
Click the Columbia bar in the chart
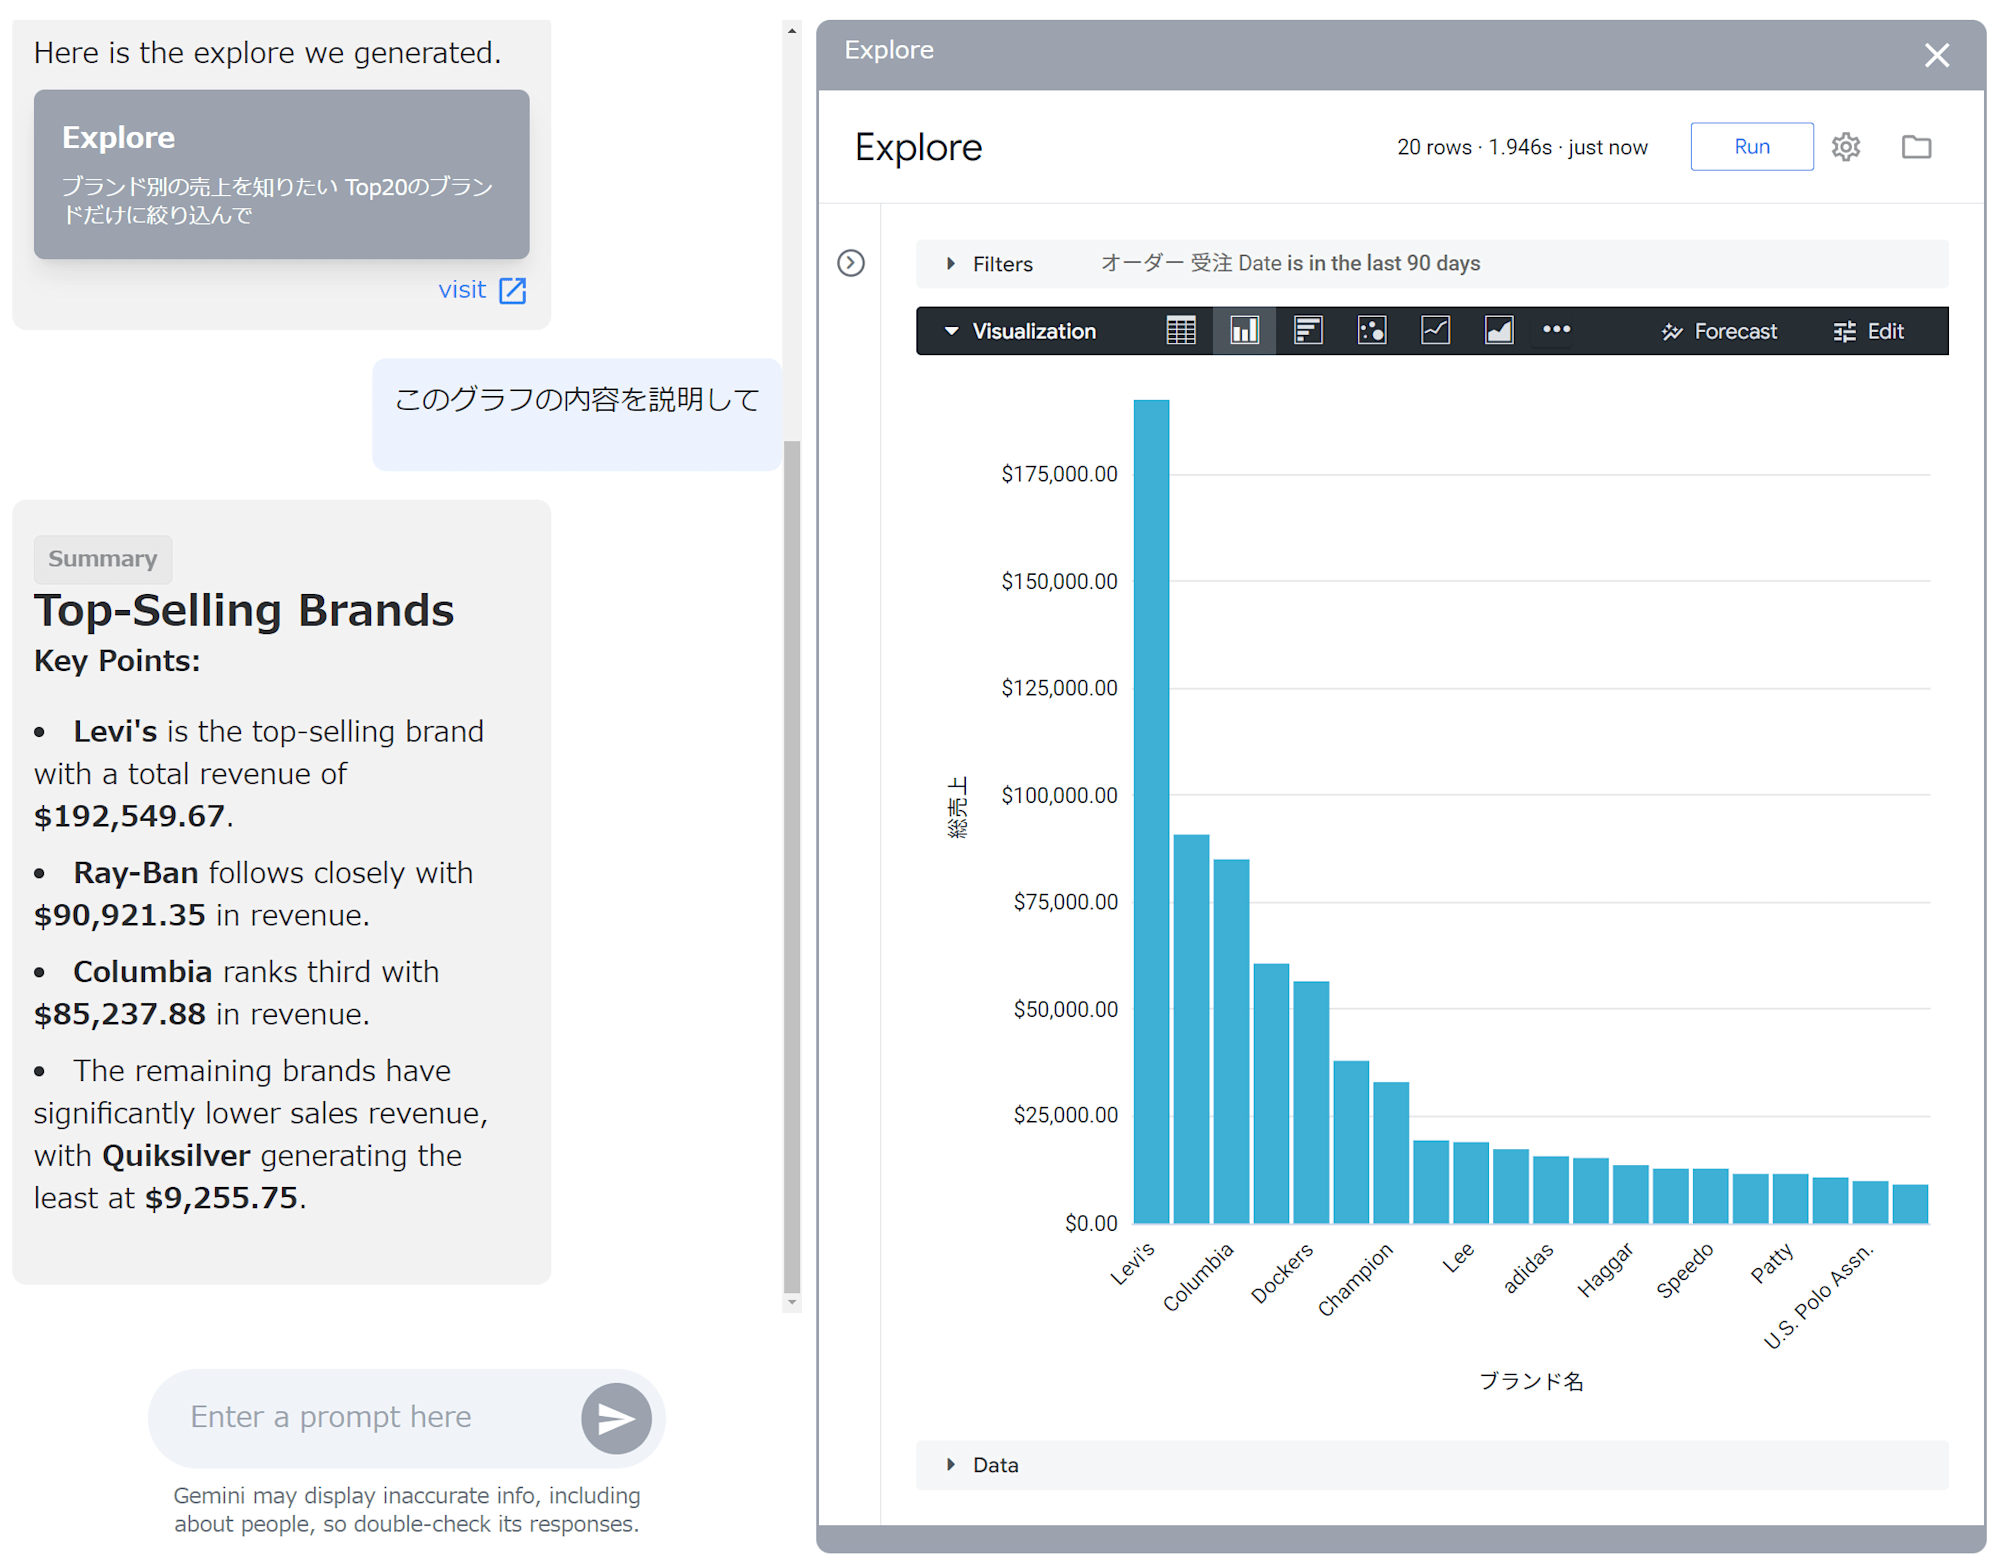1231,1041
